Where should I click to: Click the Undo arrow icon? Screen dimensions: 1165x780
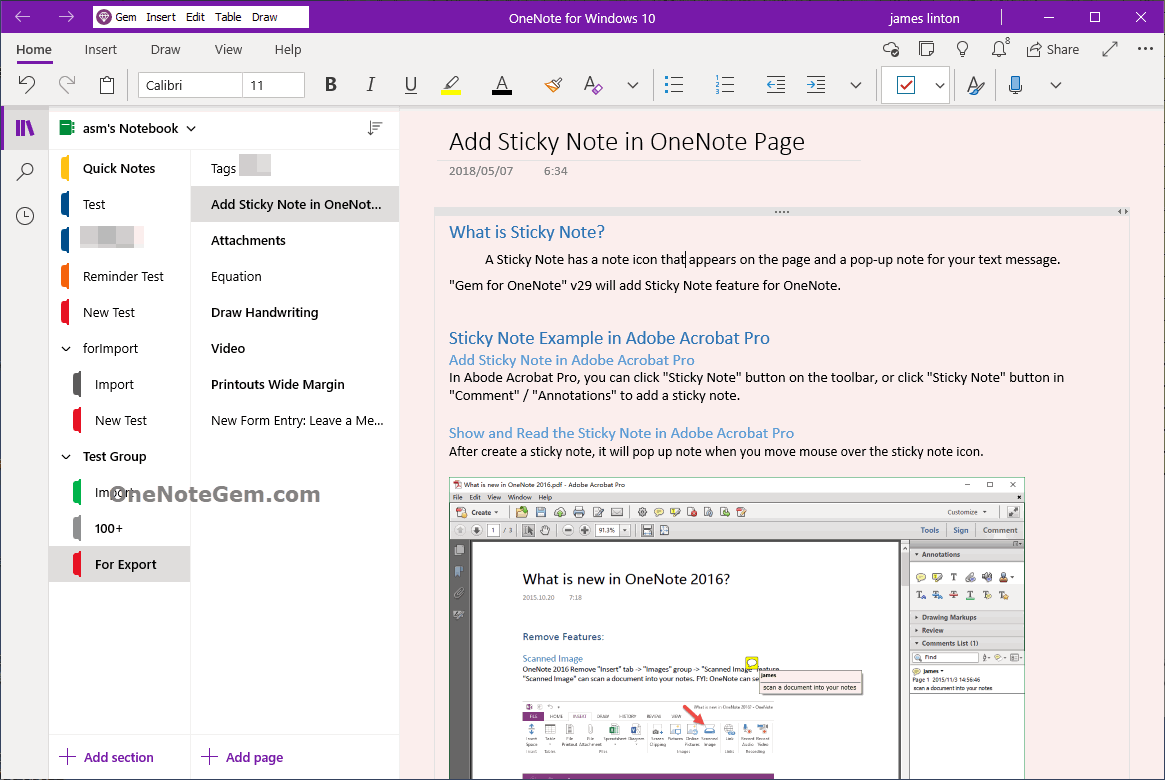(x=27, y=85)
